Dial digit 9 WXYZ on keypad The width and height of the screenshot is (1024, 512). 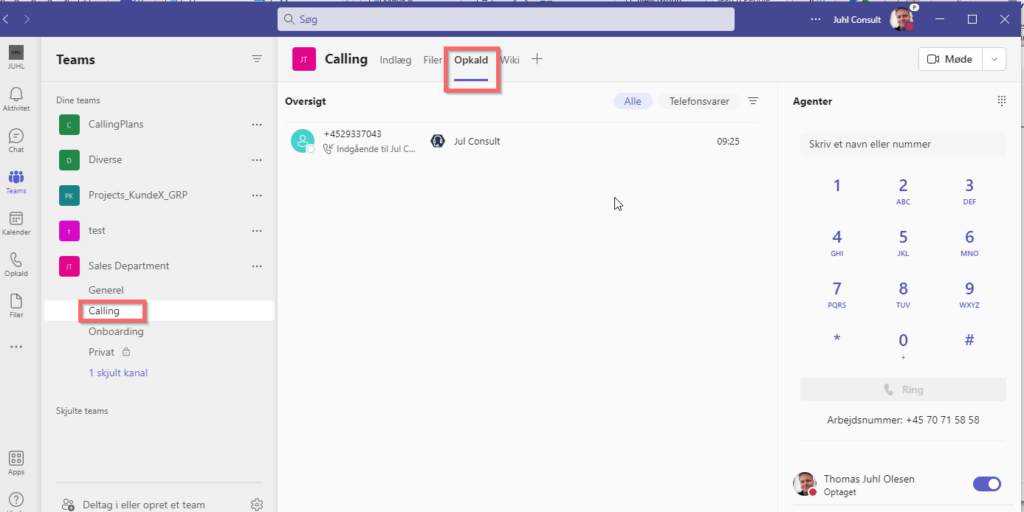click(x=969, y=294)
